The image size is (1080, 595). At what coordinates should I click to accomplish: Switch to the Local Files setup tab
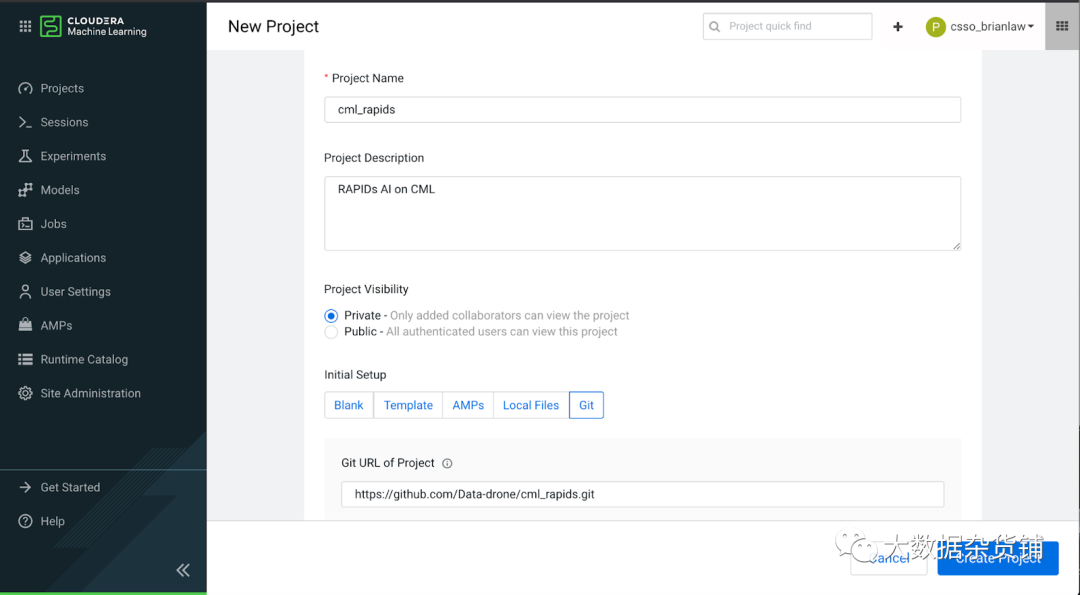[531, 405]
